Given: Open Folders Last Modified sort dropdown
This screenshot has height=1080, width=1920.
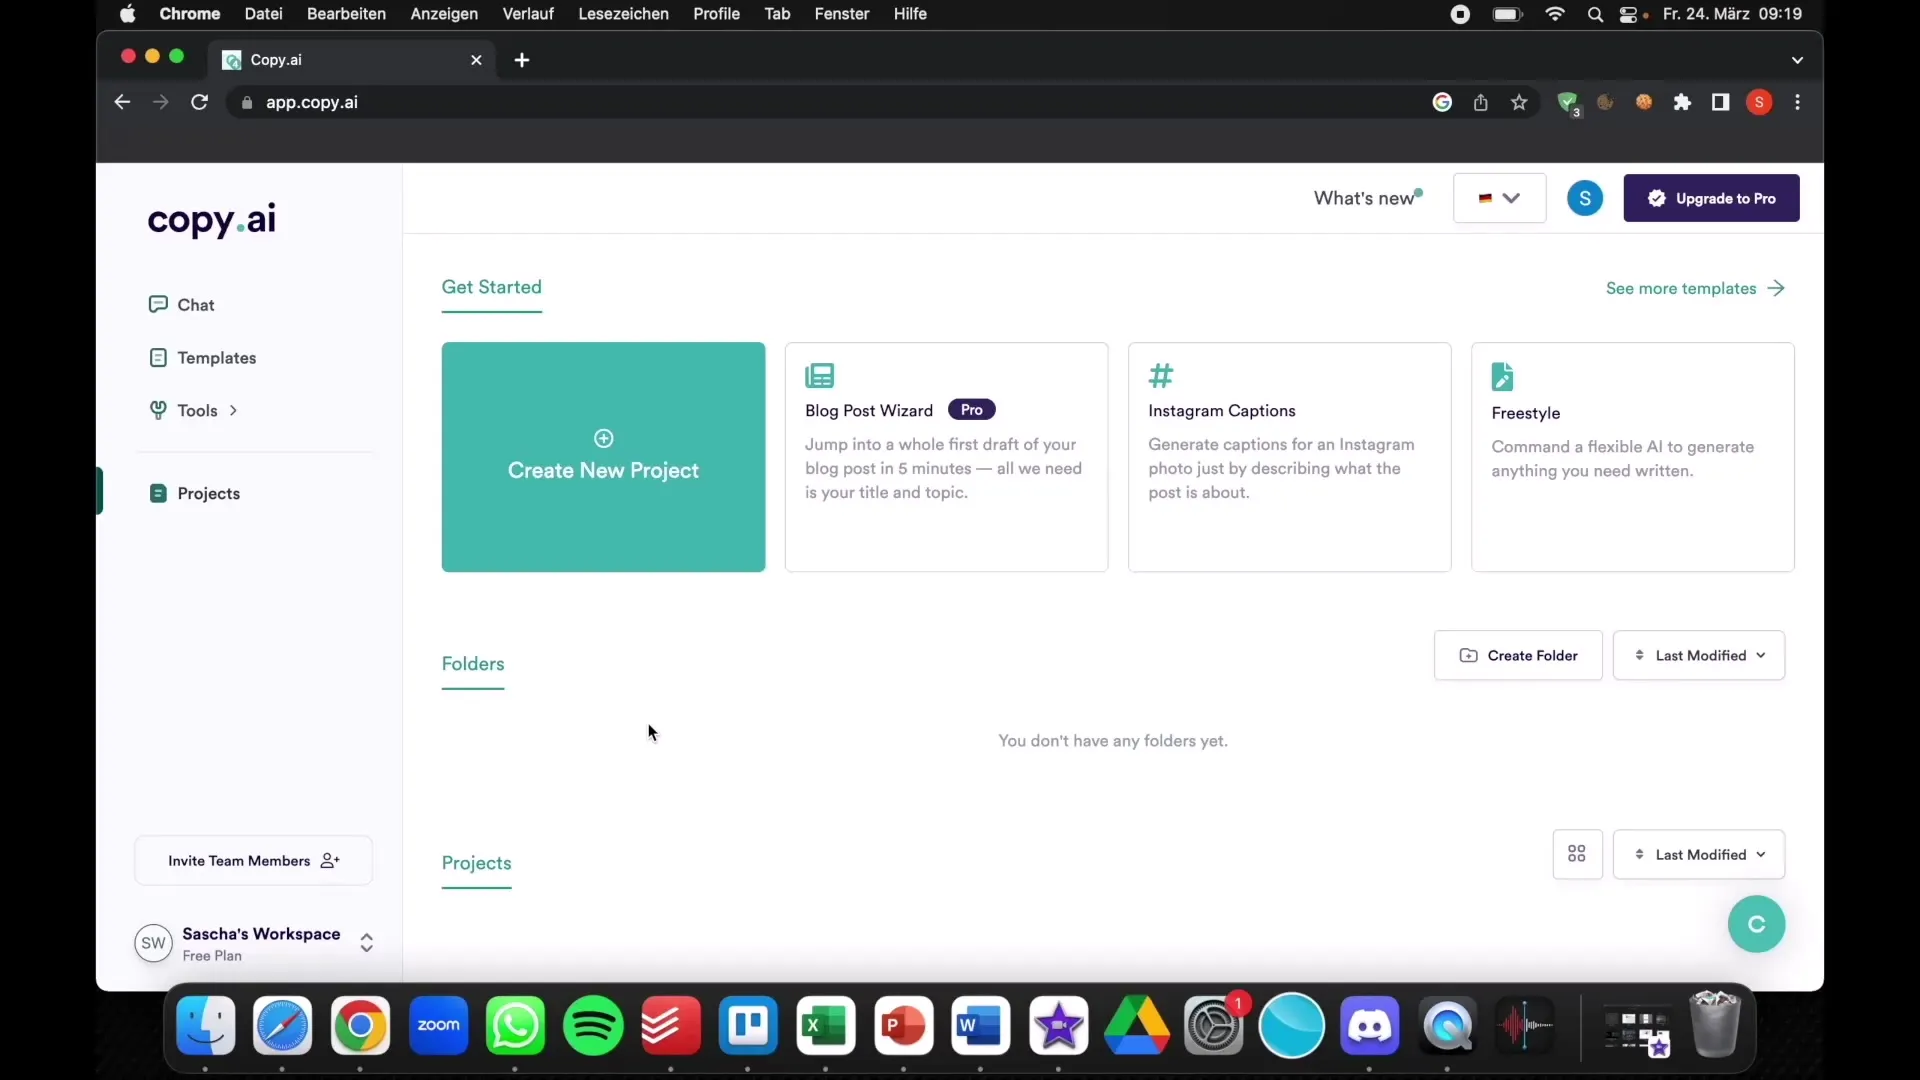Looking at the screenshot, I should 1698,655.
